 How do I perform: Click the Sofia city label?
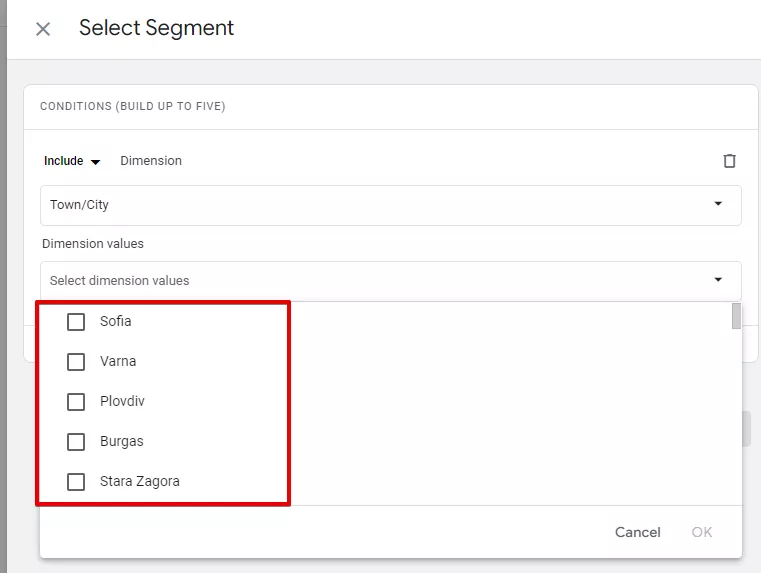click(116, 321)
